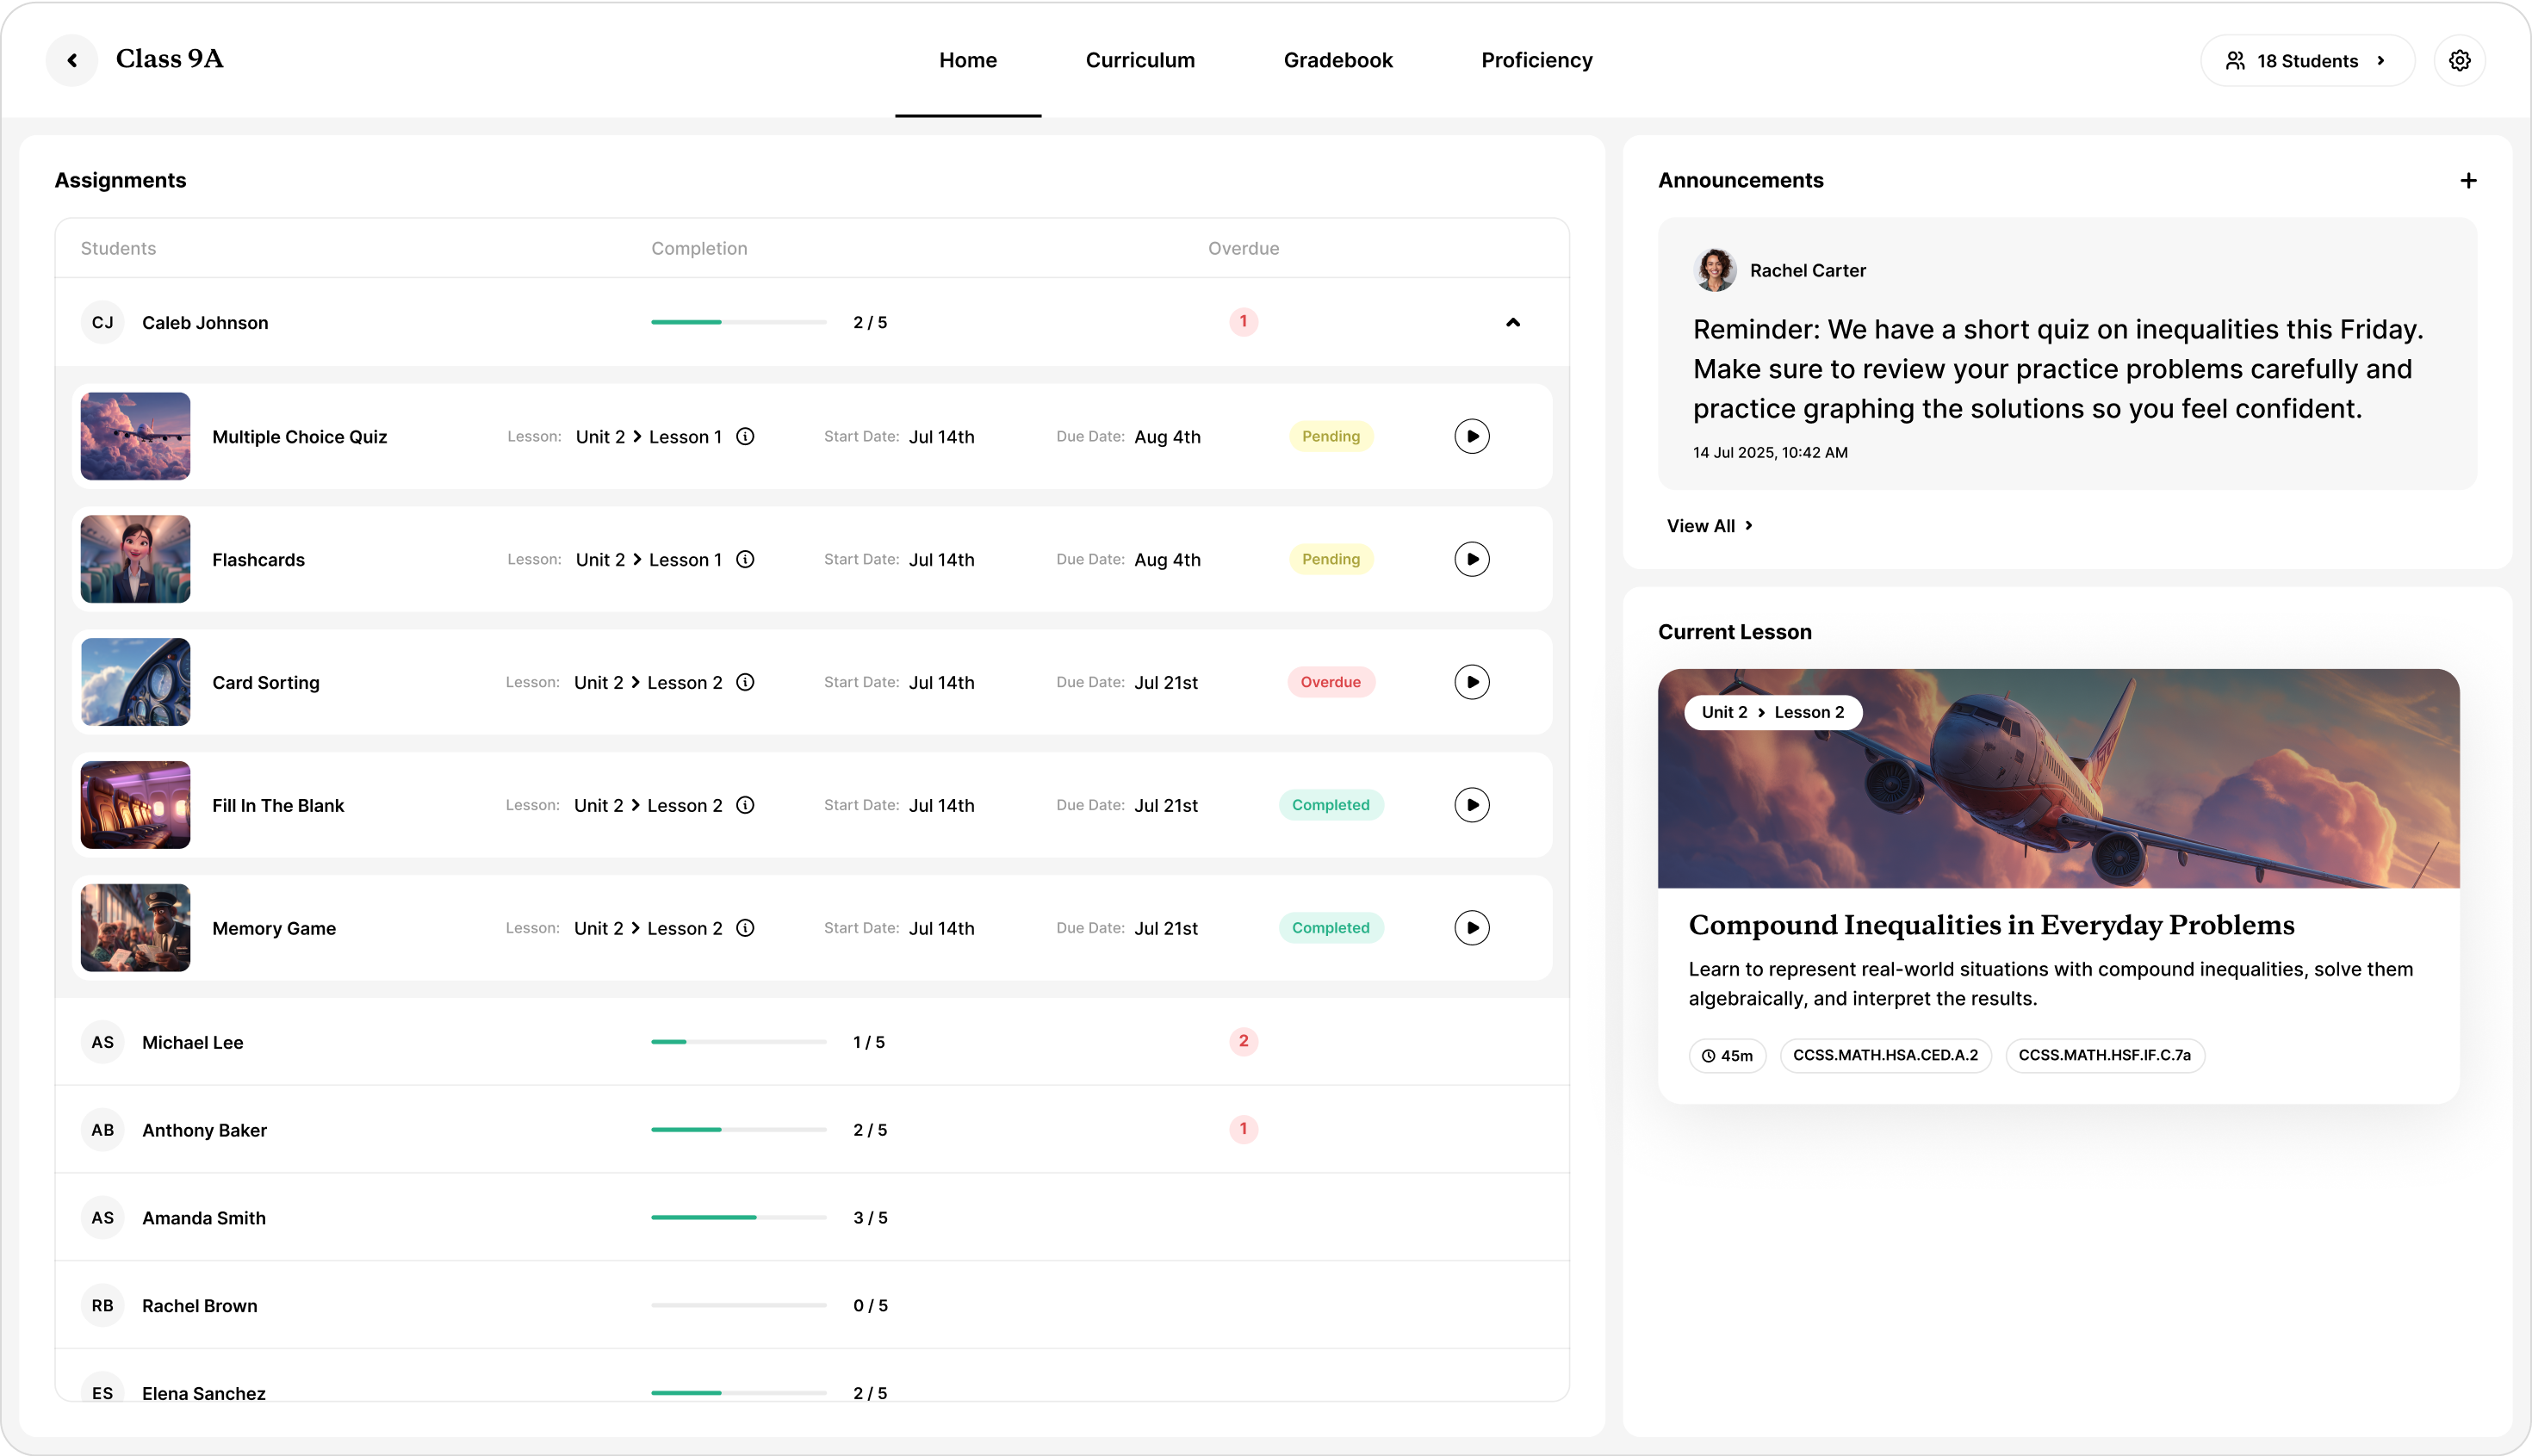Play the Card Sorting assignment

click(1471, 682)
